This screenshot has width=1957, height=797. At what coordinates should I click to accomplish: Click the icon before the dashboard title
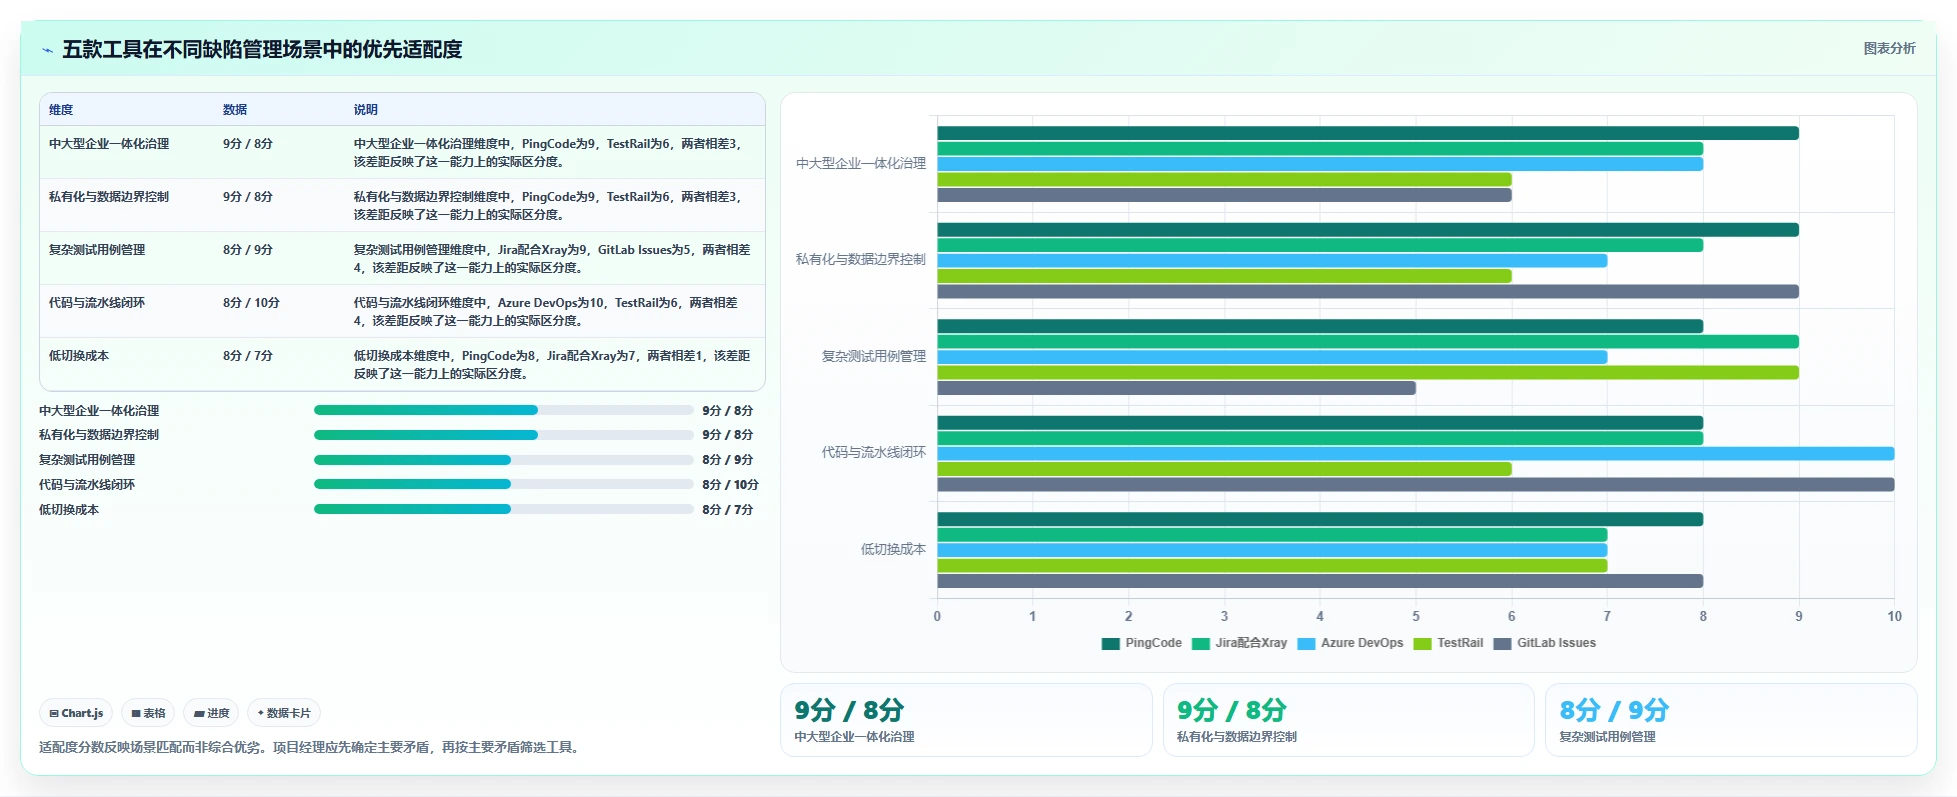tap(47, 50)
